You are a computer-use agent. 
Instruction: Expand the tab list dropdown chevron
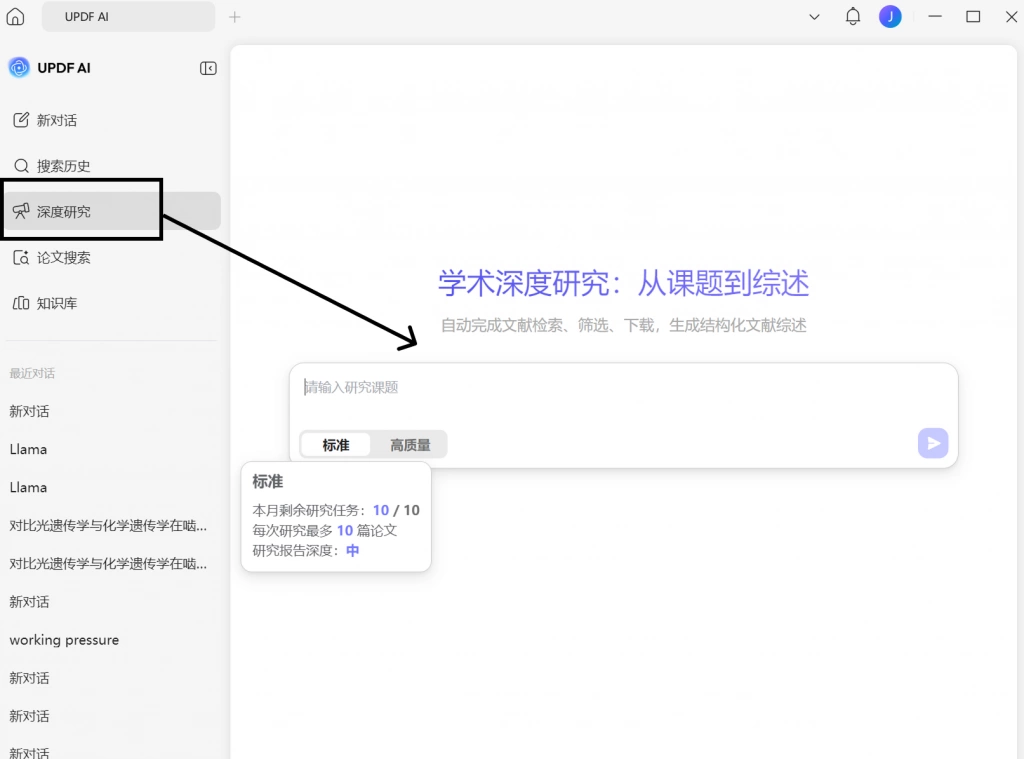pyautogui.click(x=814, y=17)
